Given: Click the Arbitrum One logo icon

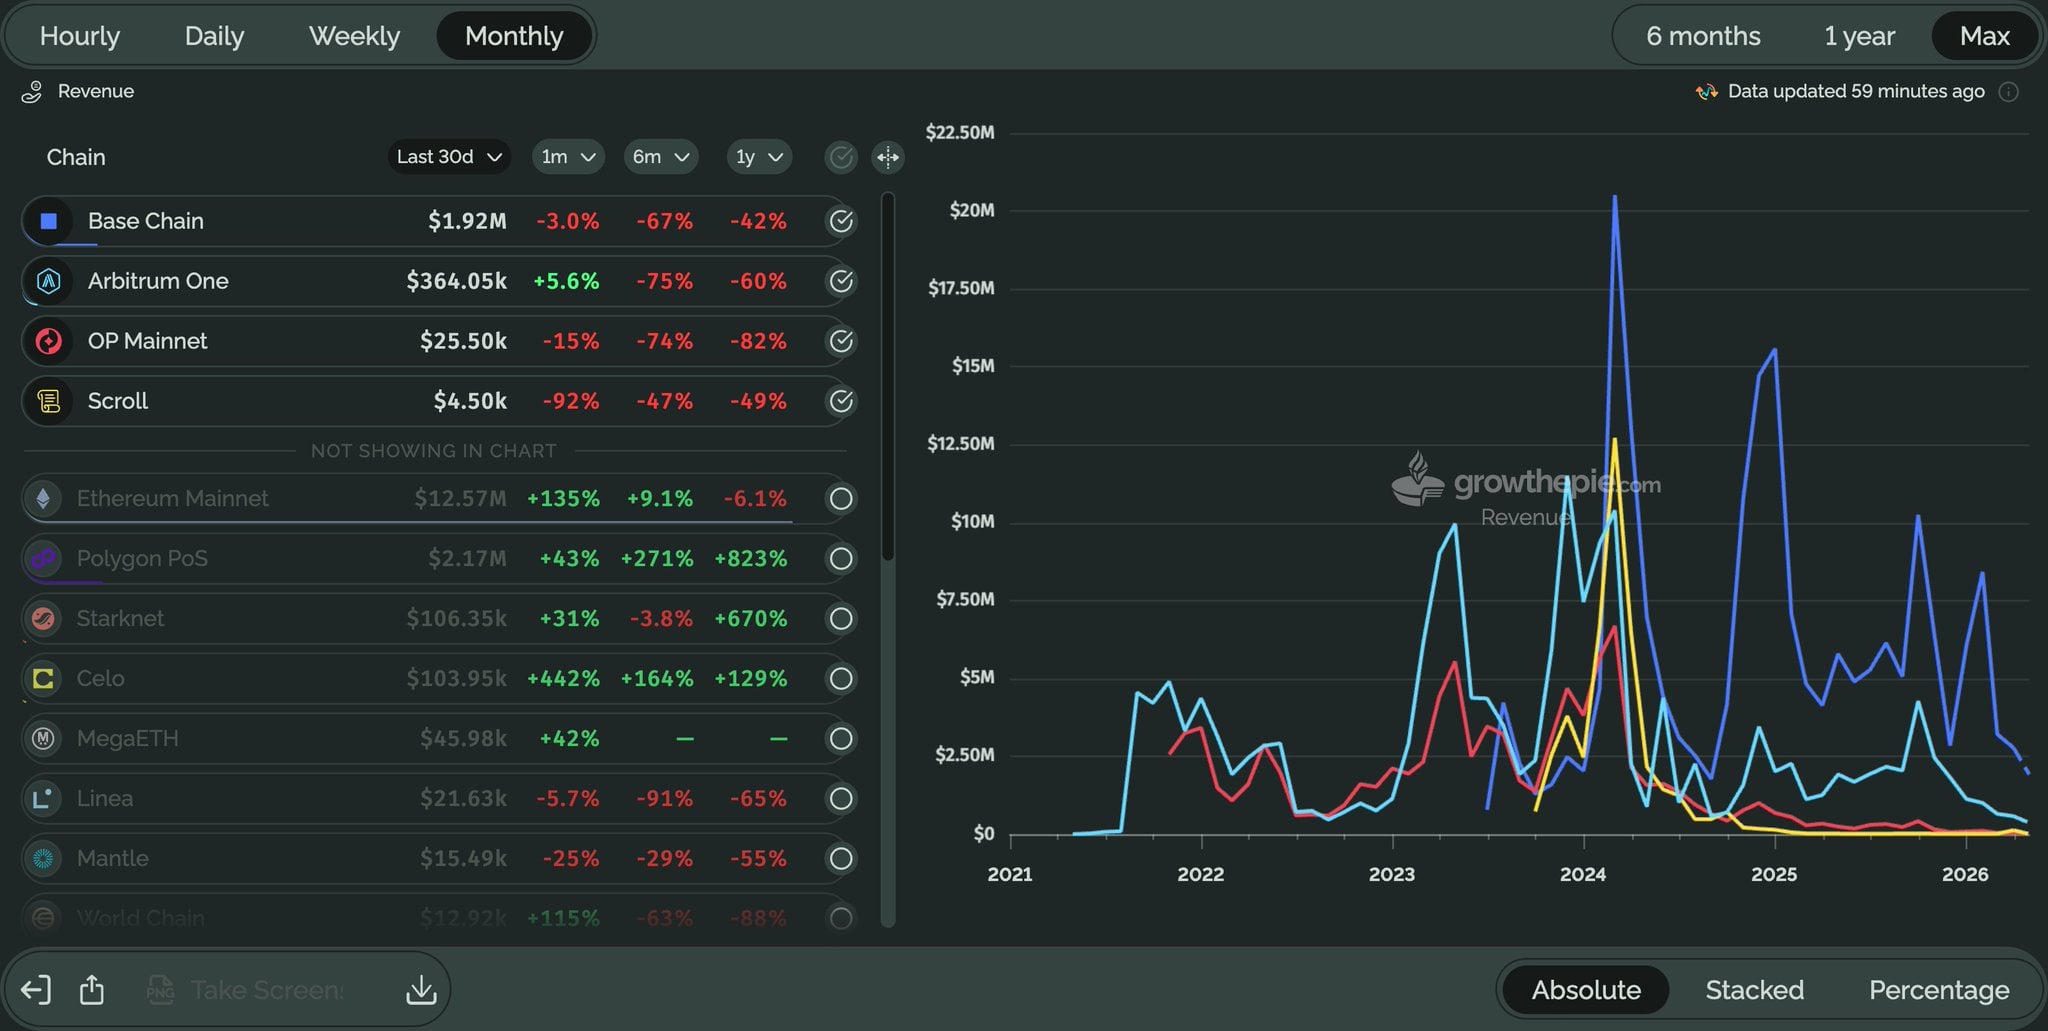Looking at the screenshot, I should (x=48, y=281).
